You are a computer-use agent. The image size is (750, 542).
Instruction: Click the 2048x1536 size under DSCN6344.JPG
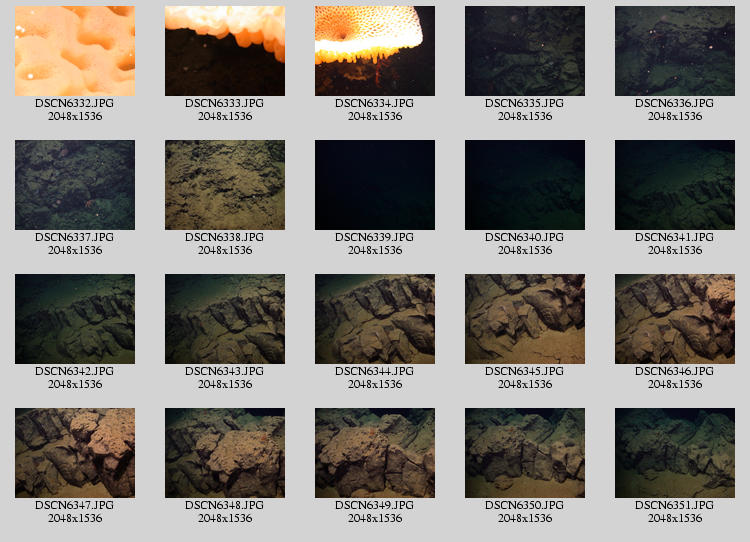(x=375, y=384)
